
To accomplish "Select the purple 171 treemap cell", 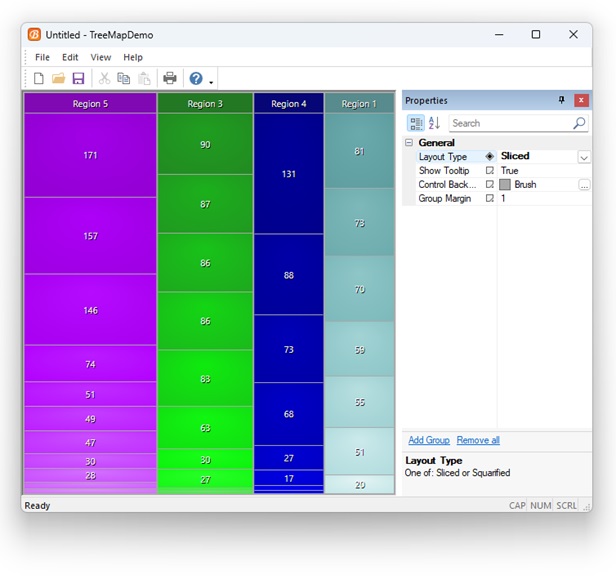I will tap(90, 155).
